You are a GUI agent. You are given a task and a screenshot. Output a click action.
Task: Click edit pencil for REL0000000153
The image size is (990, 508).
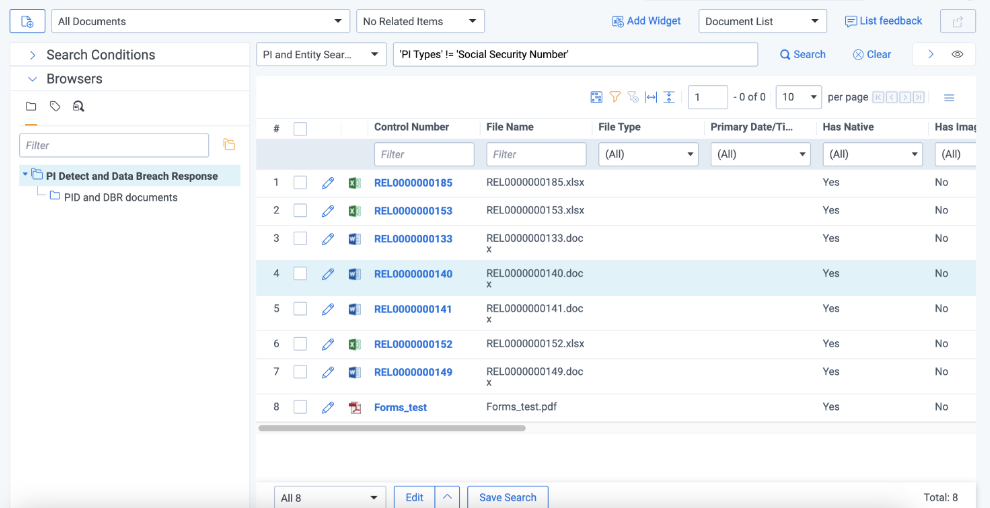(x=328, y=211)
